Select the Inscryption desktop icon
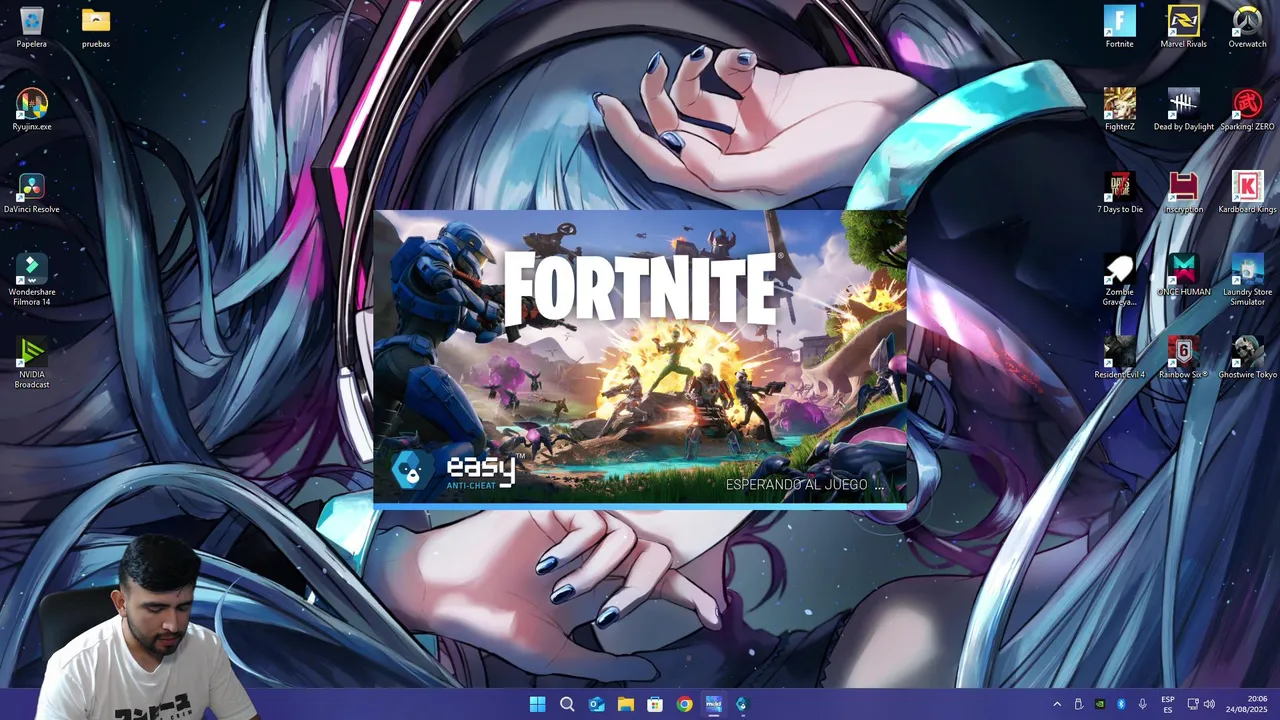This screenshot has width=1280, height=720. click(x=1183, y=193)
